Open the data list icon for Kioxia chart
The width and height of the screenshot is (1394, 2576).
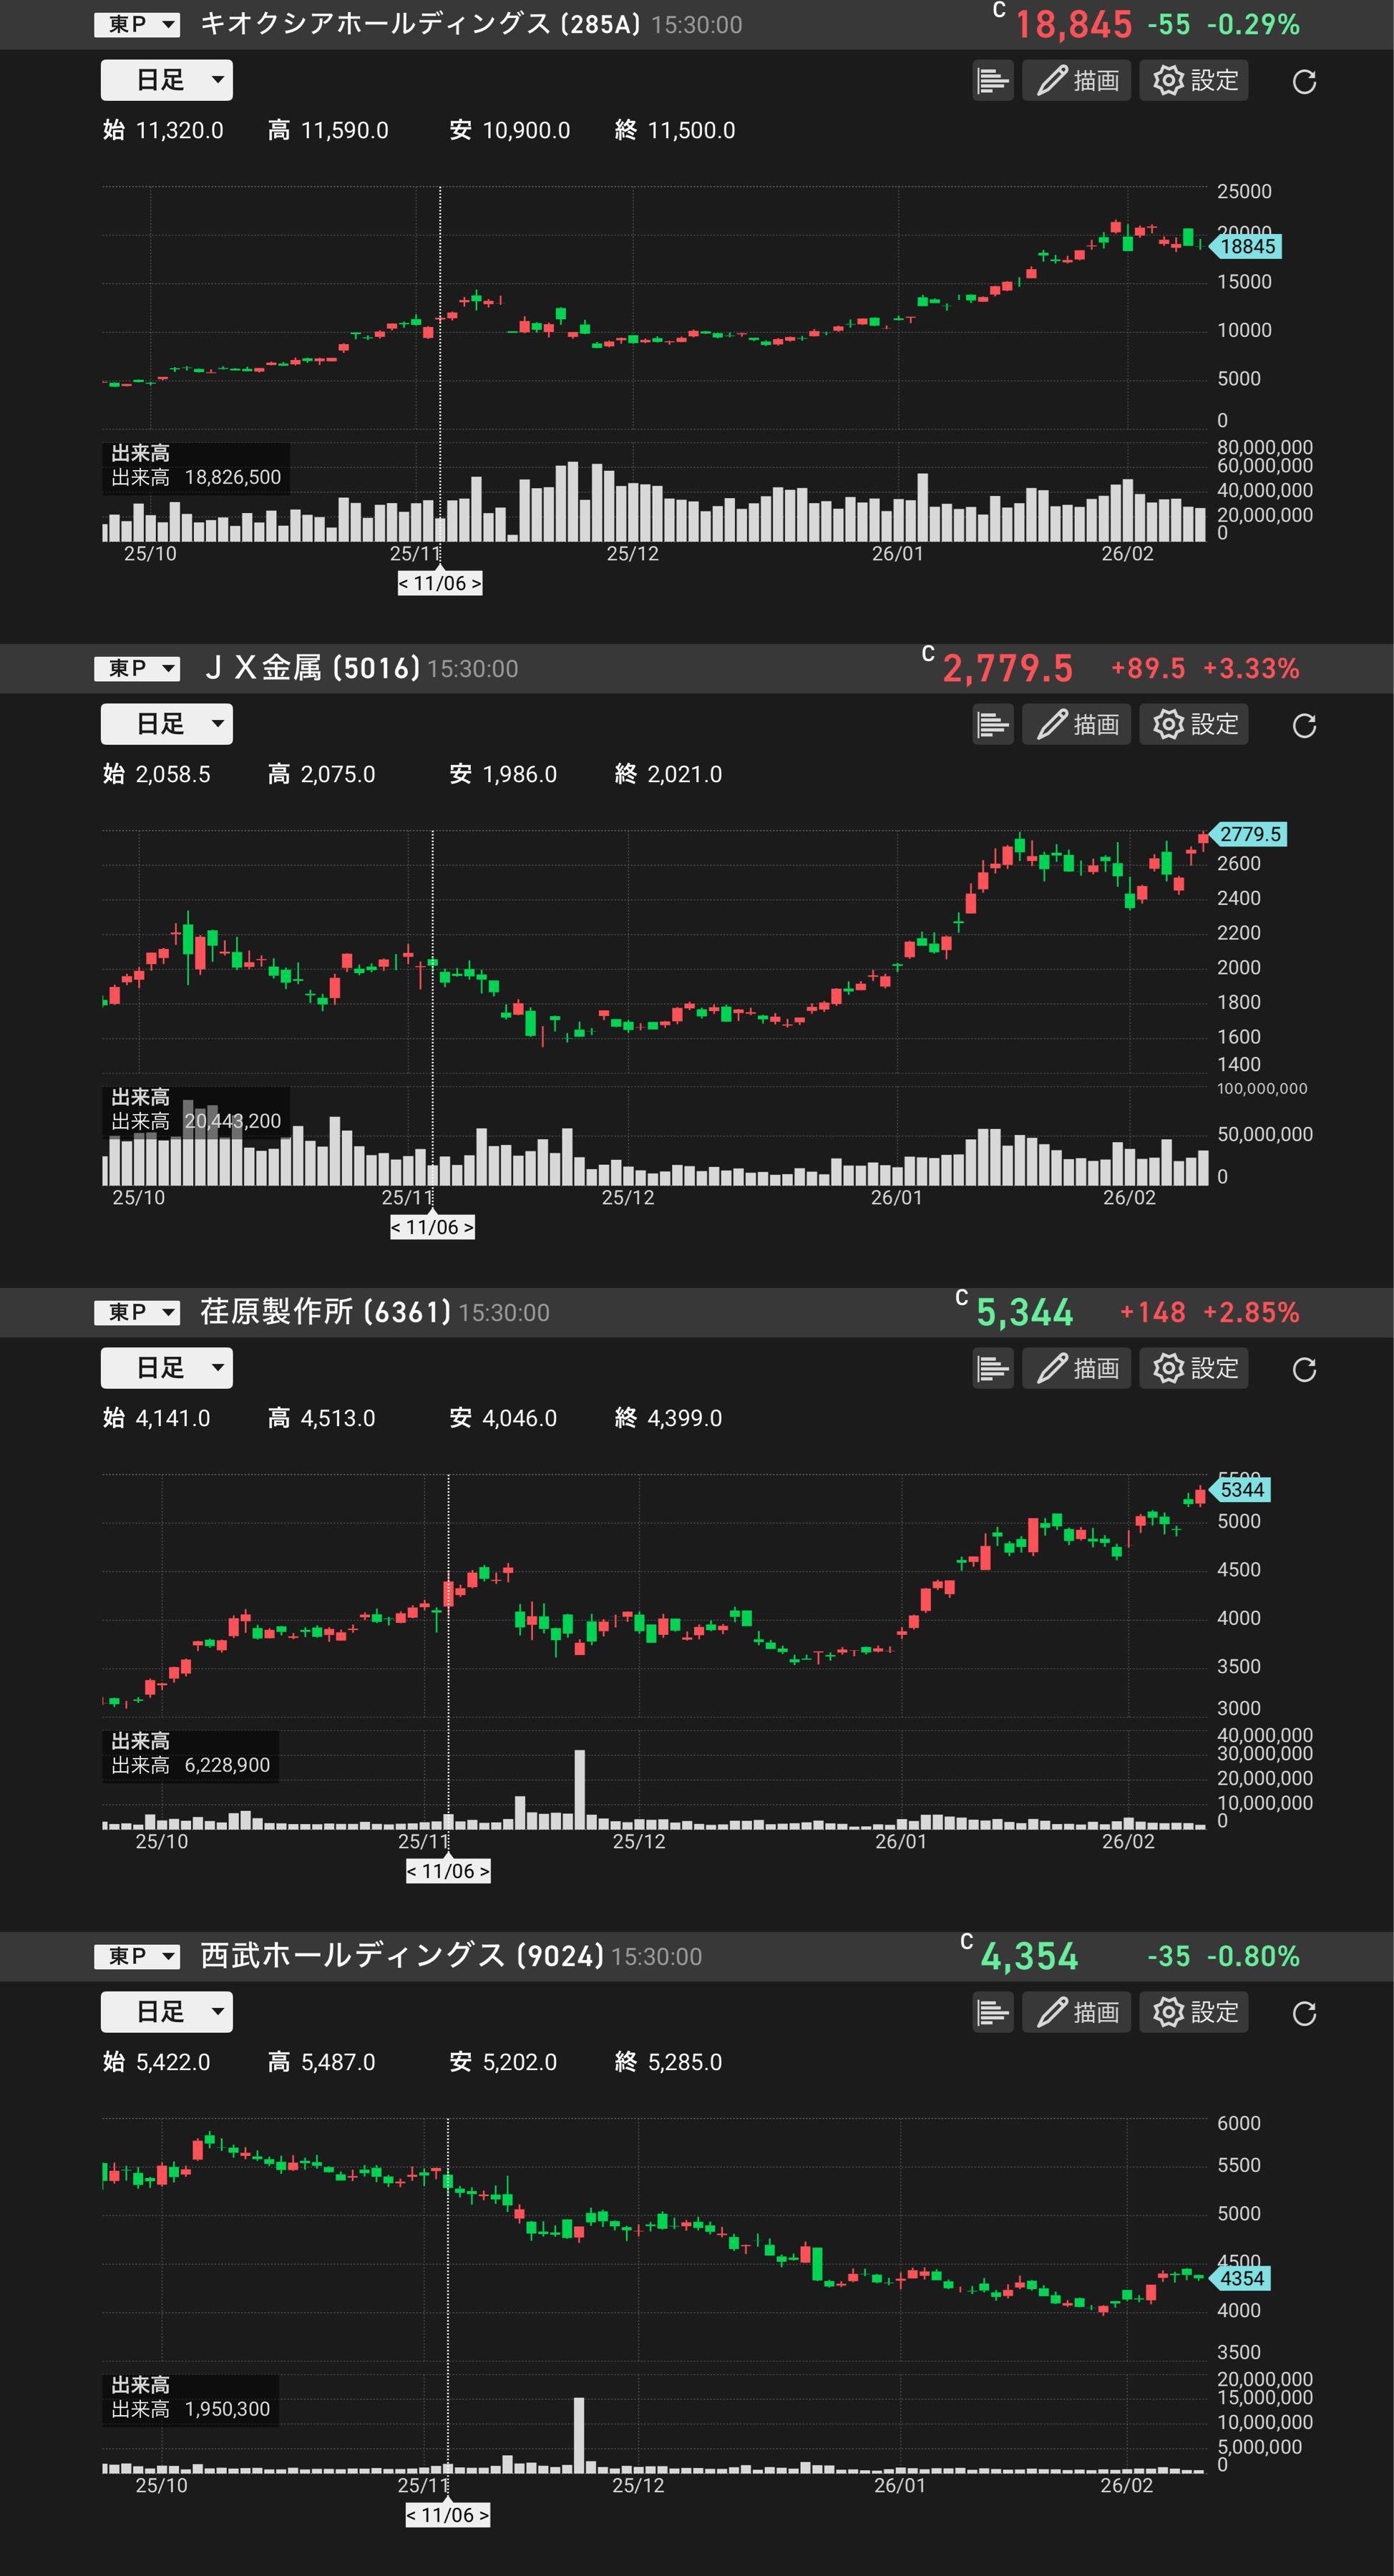pyautogui.click(x=993, y=81)
